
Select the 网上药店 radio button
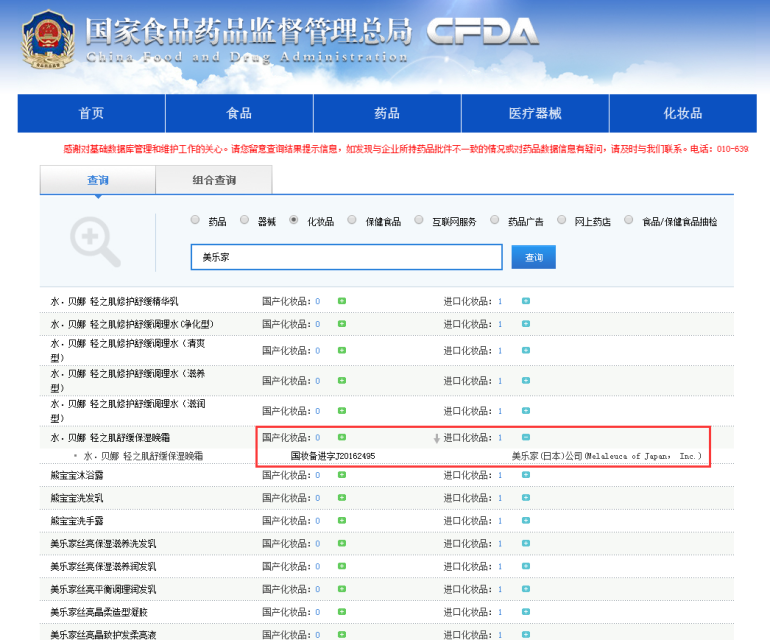(x=561, y=220)
